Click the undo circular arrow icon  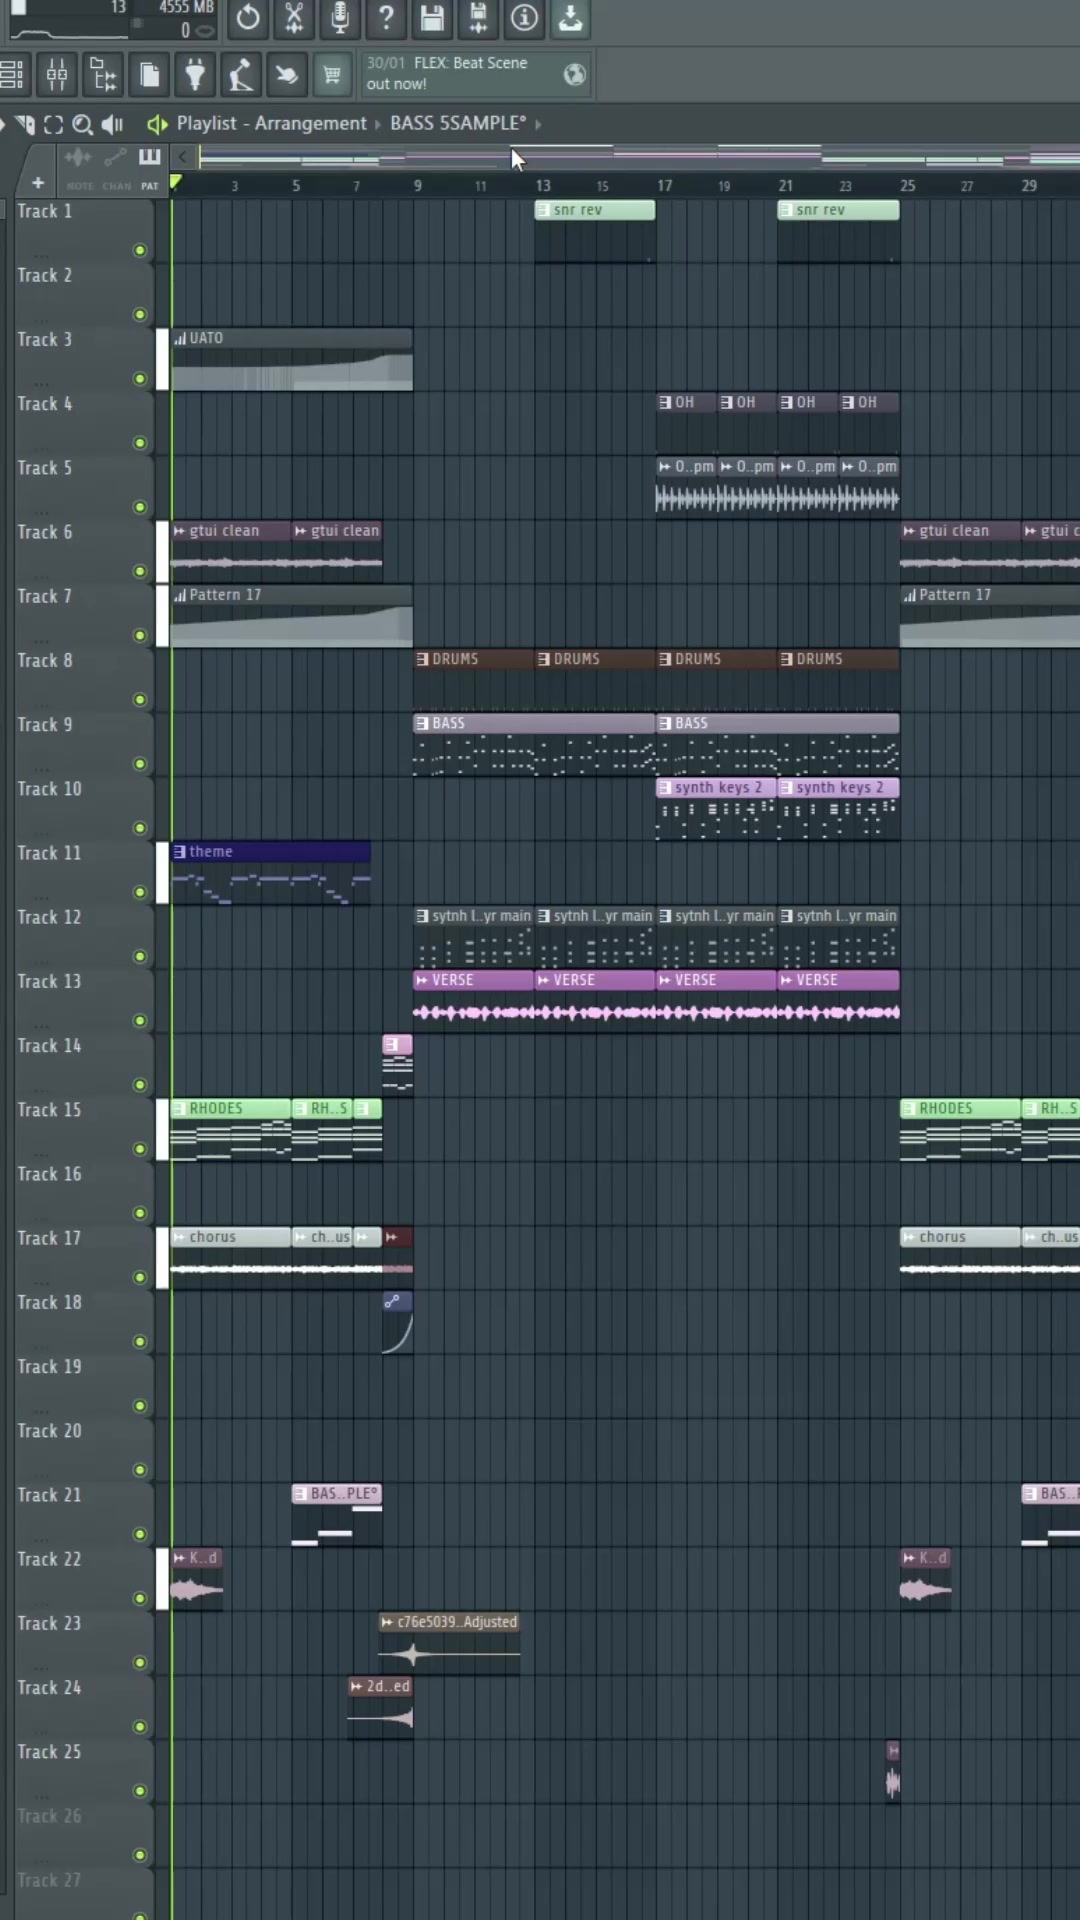(248, 17)
